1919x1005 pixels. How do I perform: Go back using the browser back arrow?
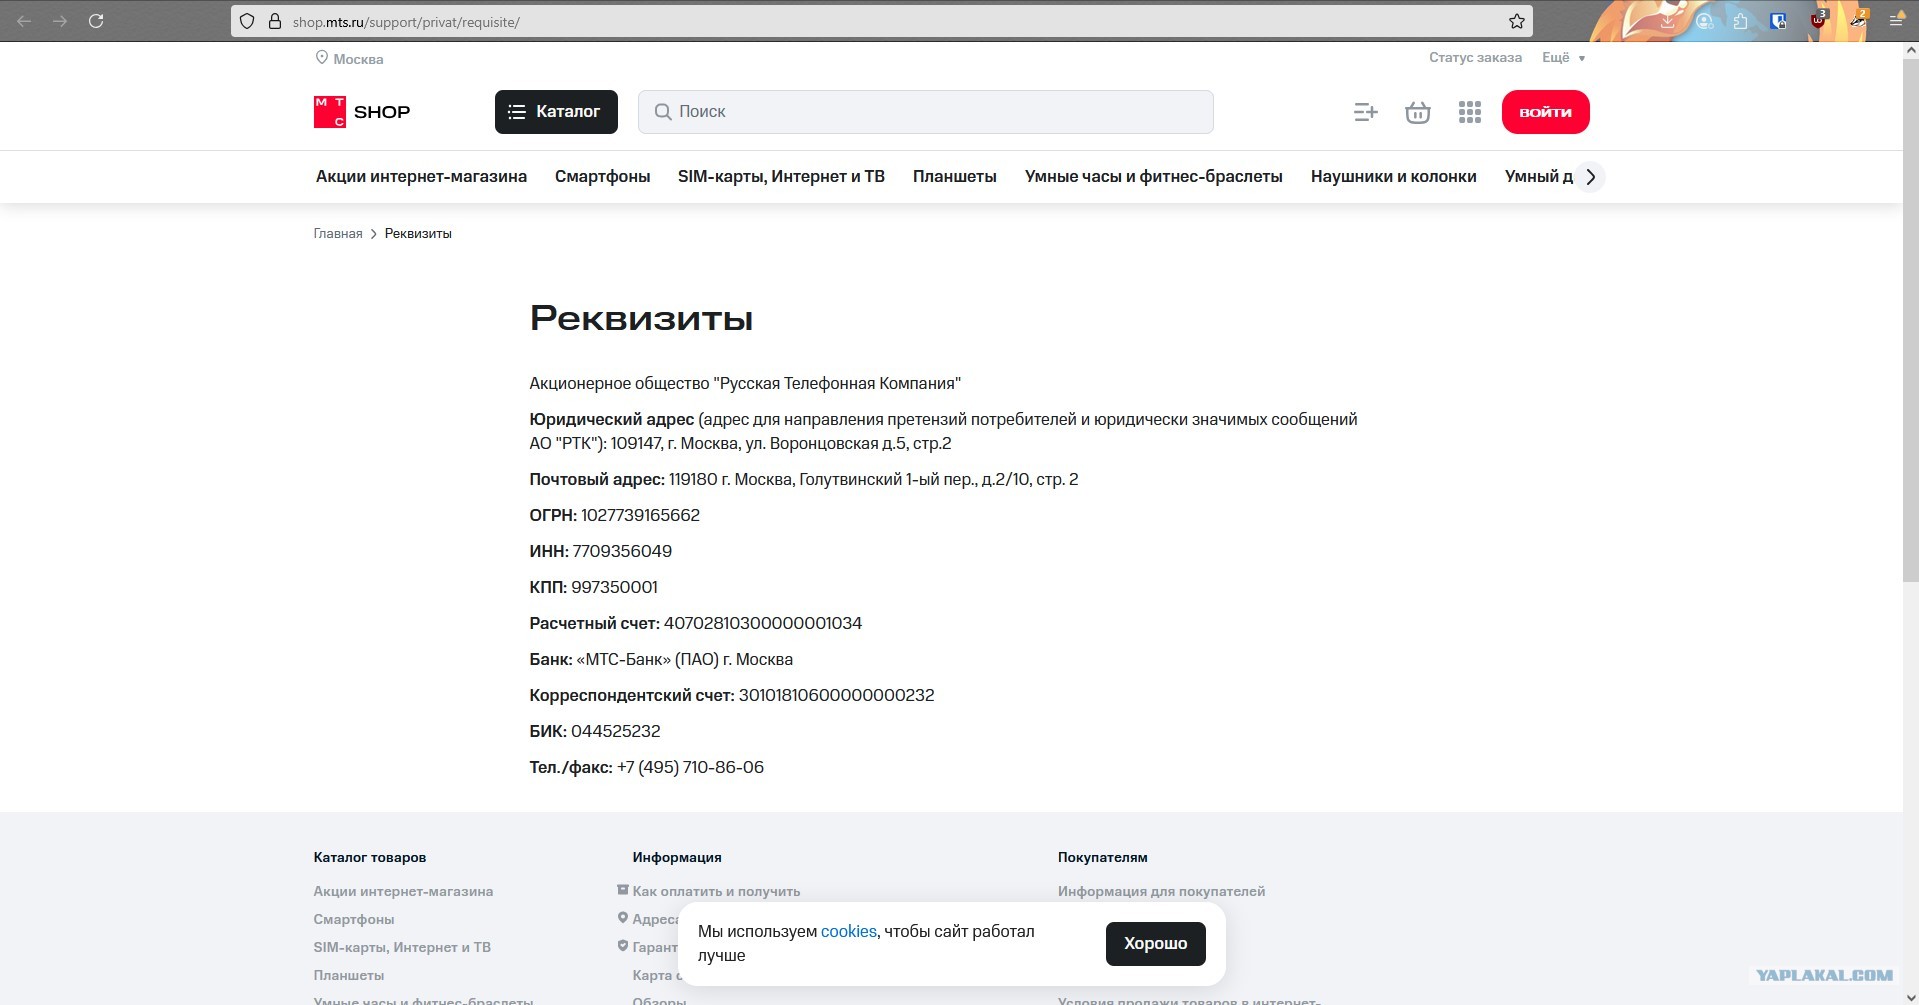[24, 21]
